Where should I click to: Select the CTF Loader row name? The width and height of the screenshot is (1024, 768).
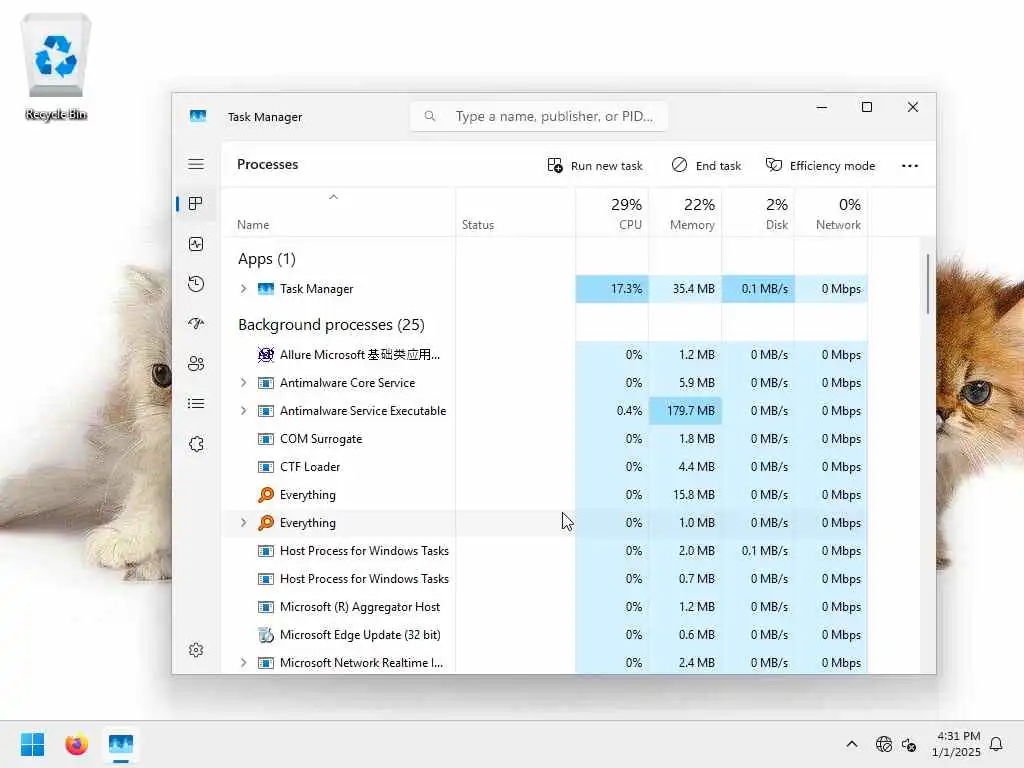point(310,467)
